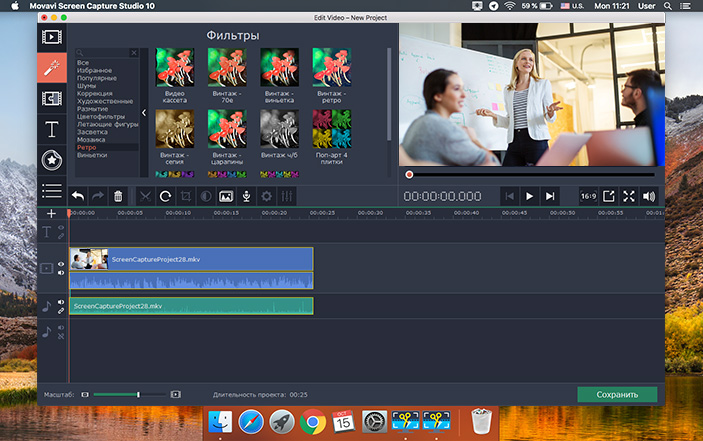Toggle link icon on titles track
Image resolution: width=703 pixels, height=441 pixels.
[61, 236]
